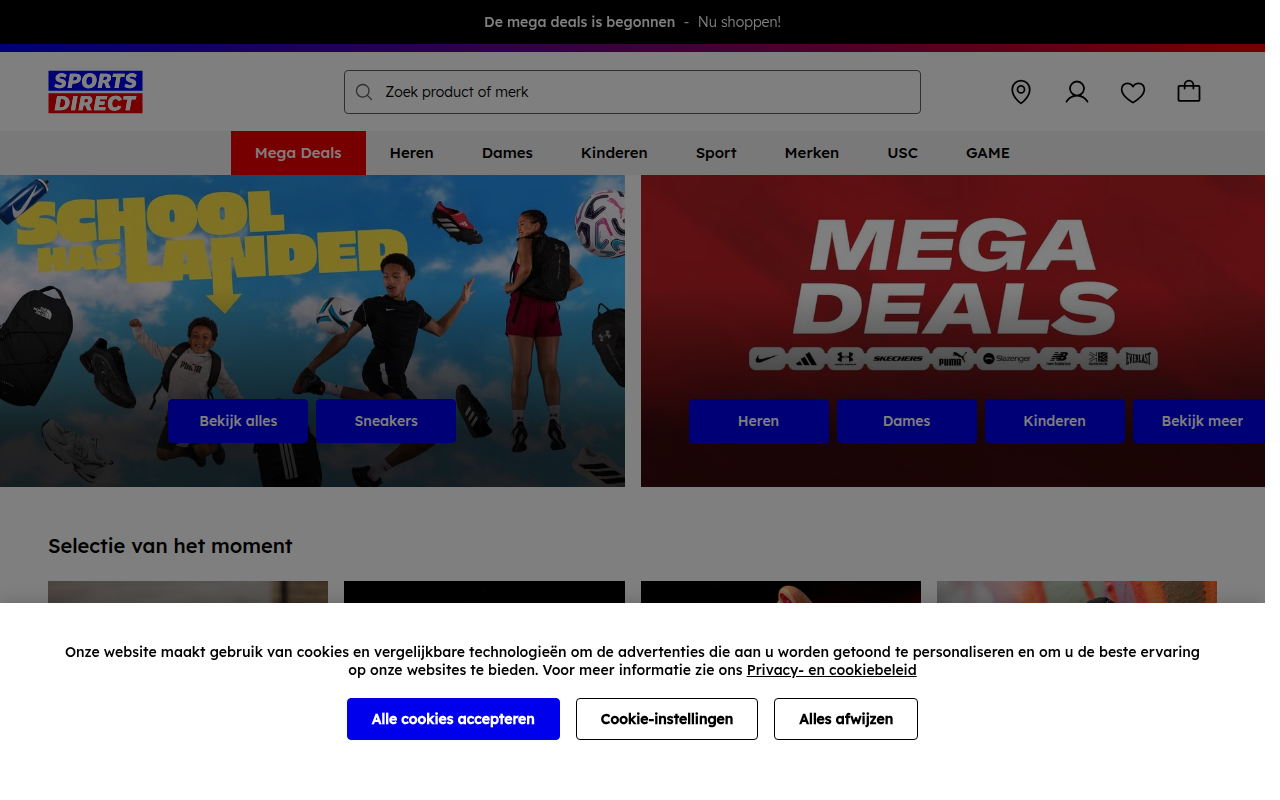Click the magnifier search icon
Image resolution: width=1280 pixels, height=800 pixels.
click(x=364, y=92)
